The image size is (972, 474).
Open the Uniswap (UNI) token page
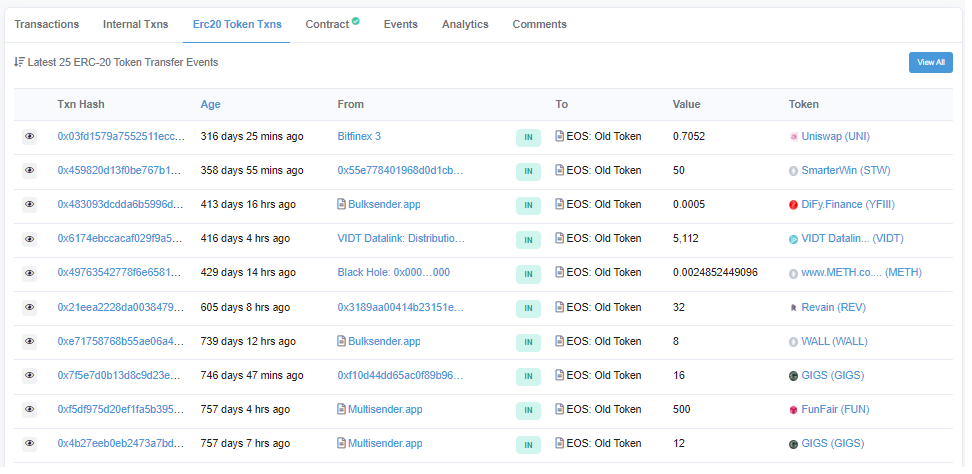(836, 136)
